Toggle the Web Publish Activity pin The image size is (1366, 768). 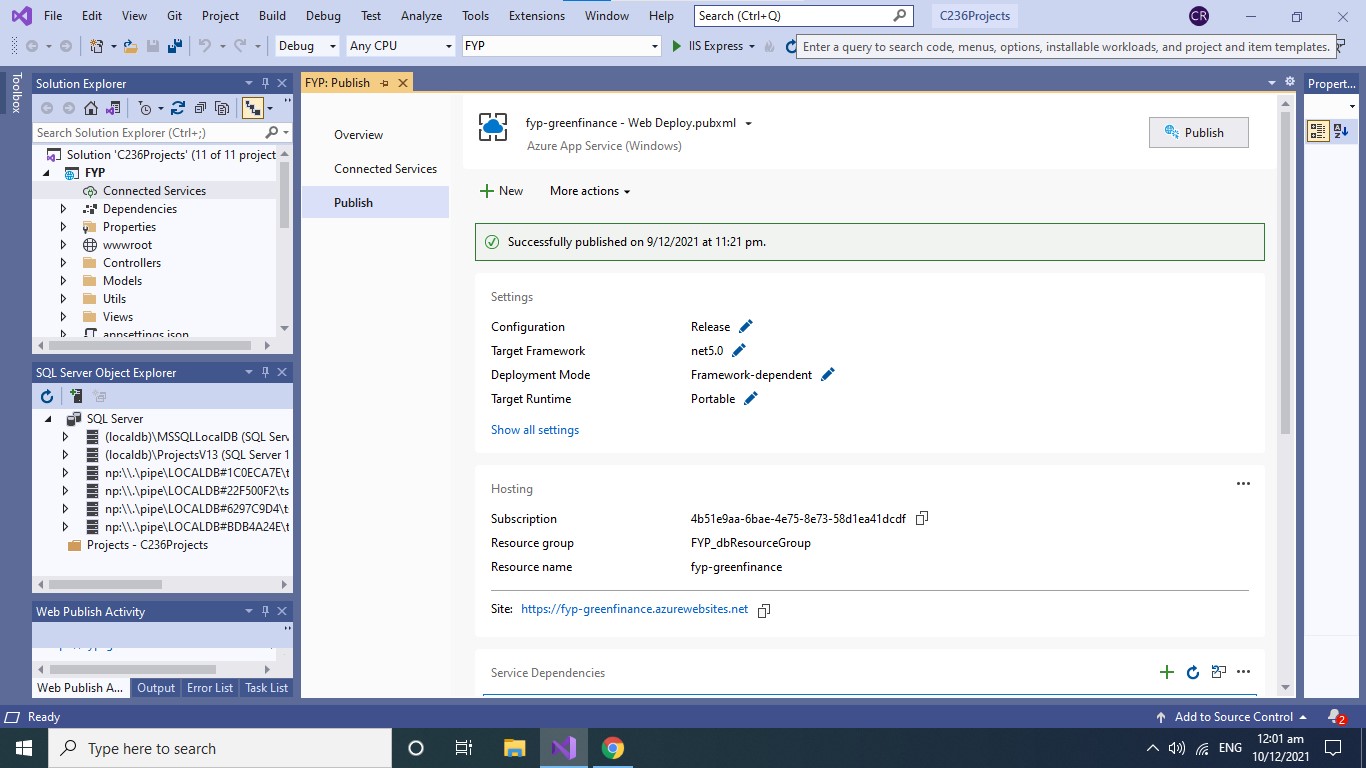265,611
